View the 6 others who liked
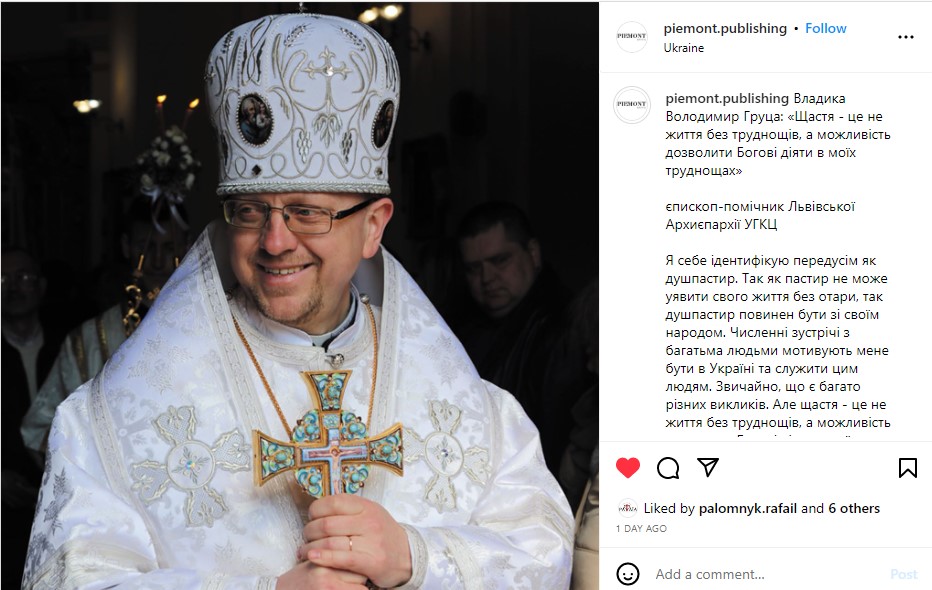This screenshot has width=932, height=590. [854, 509]
